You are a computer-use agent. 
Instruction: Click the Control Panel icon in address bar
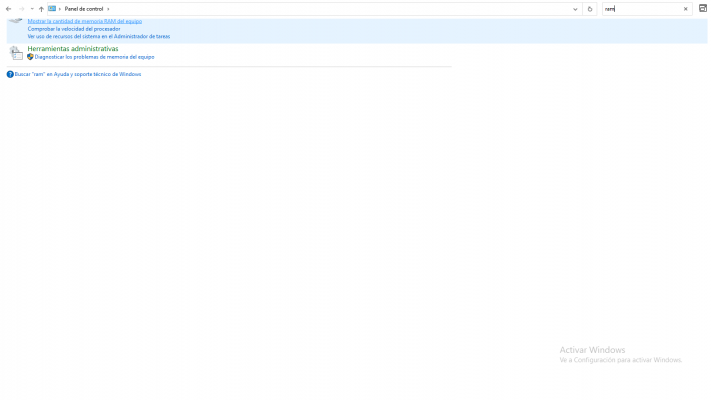coord(52,9)
